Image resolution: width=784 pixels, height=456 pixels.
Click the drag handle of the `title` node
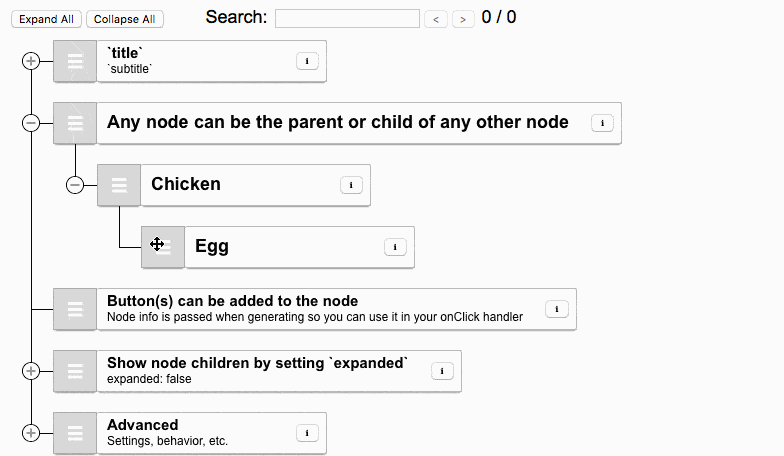[x=75, y=61]
